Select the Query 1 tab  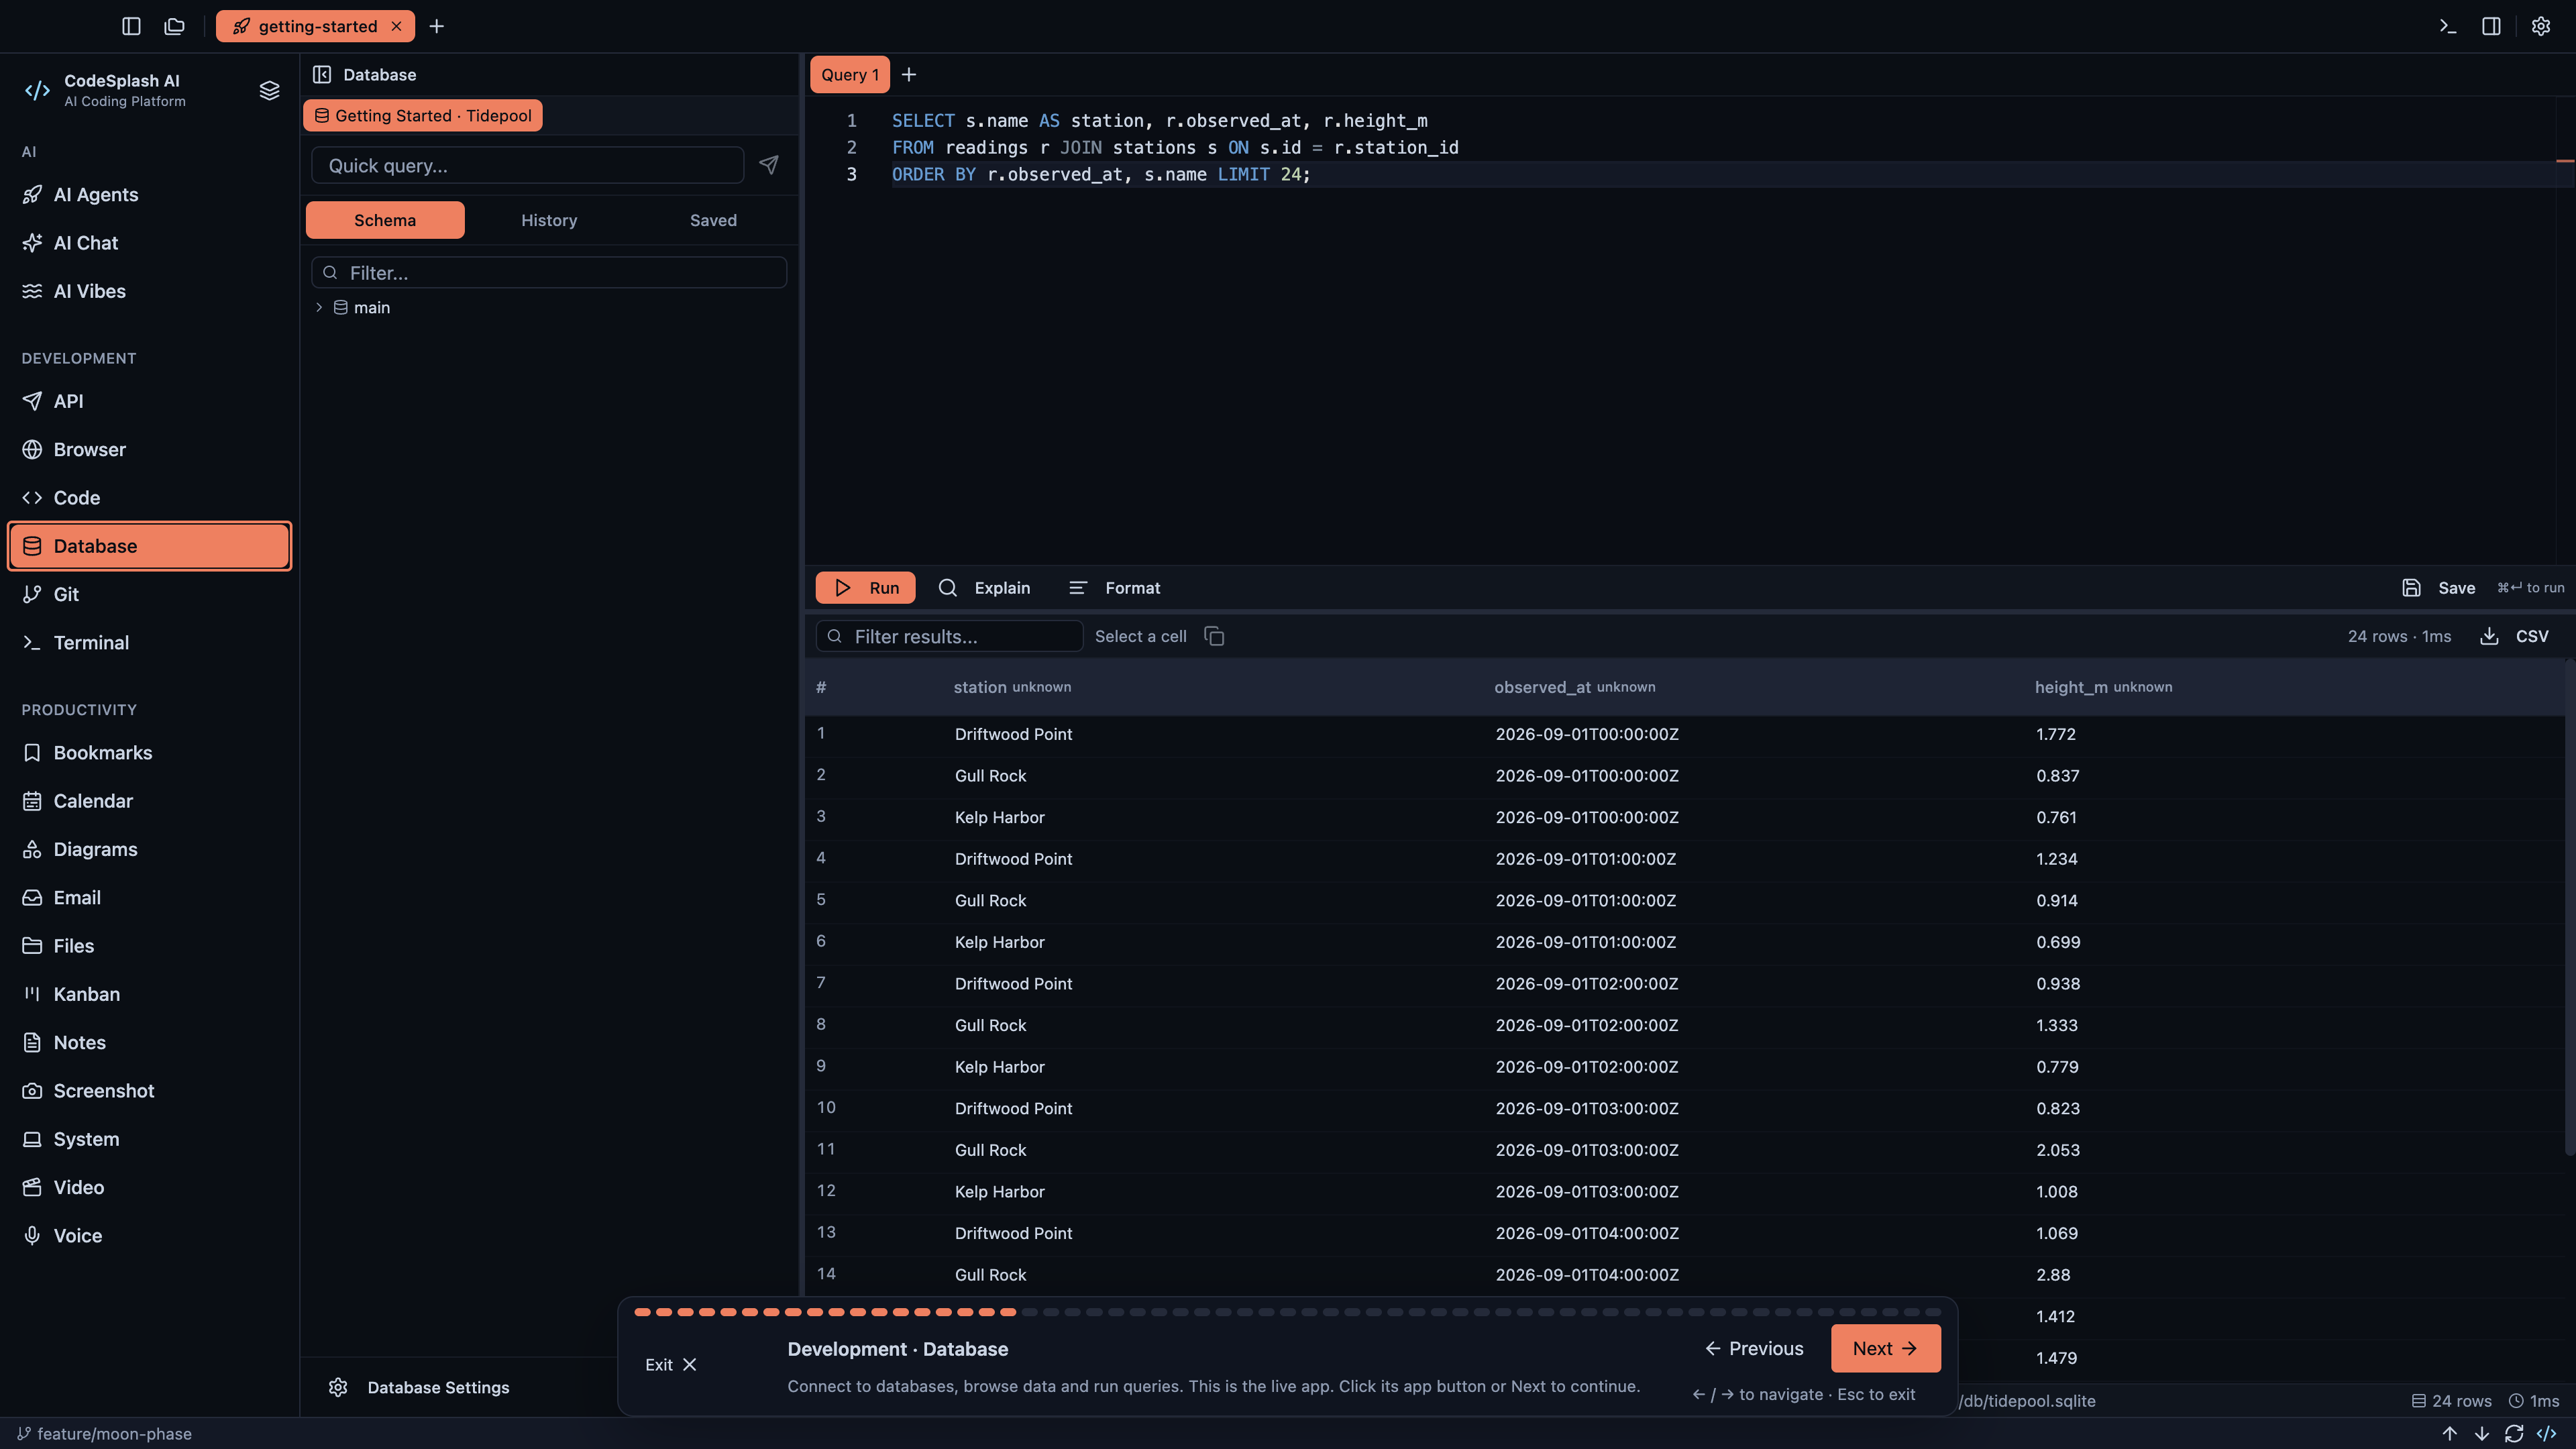tap(849, 75)
